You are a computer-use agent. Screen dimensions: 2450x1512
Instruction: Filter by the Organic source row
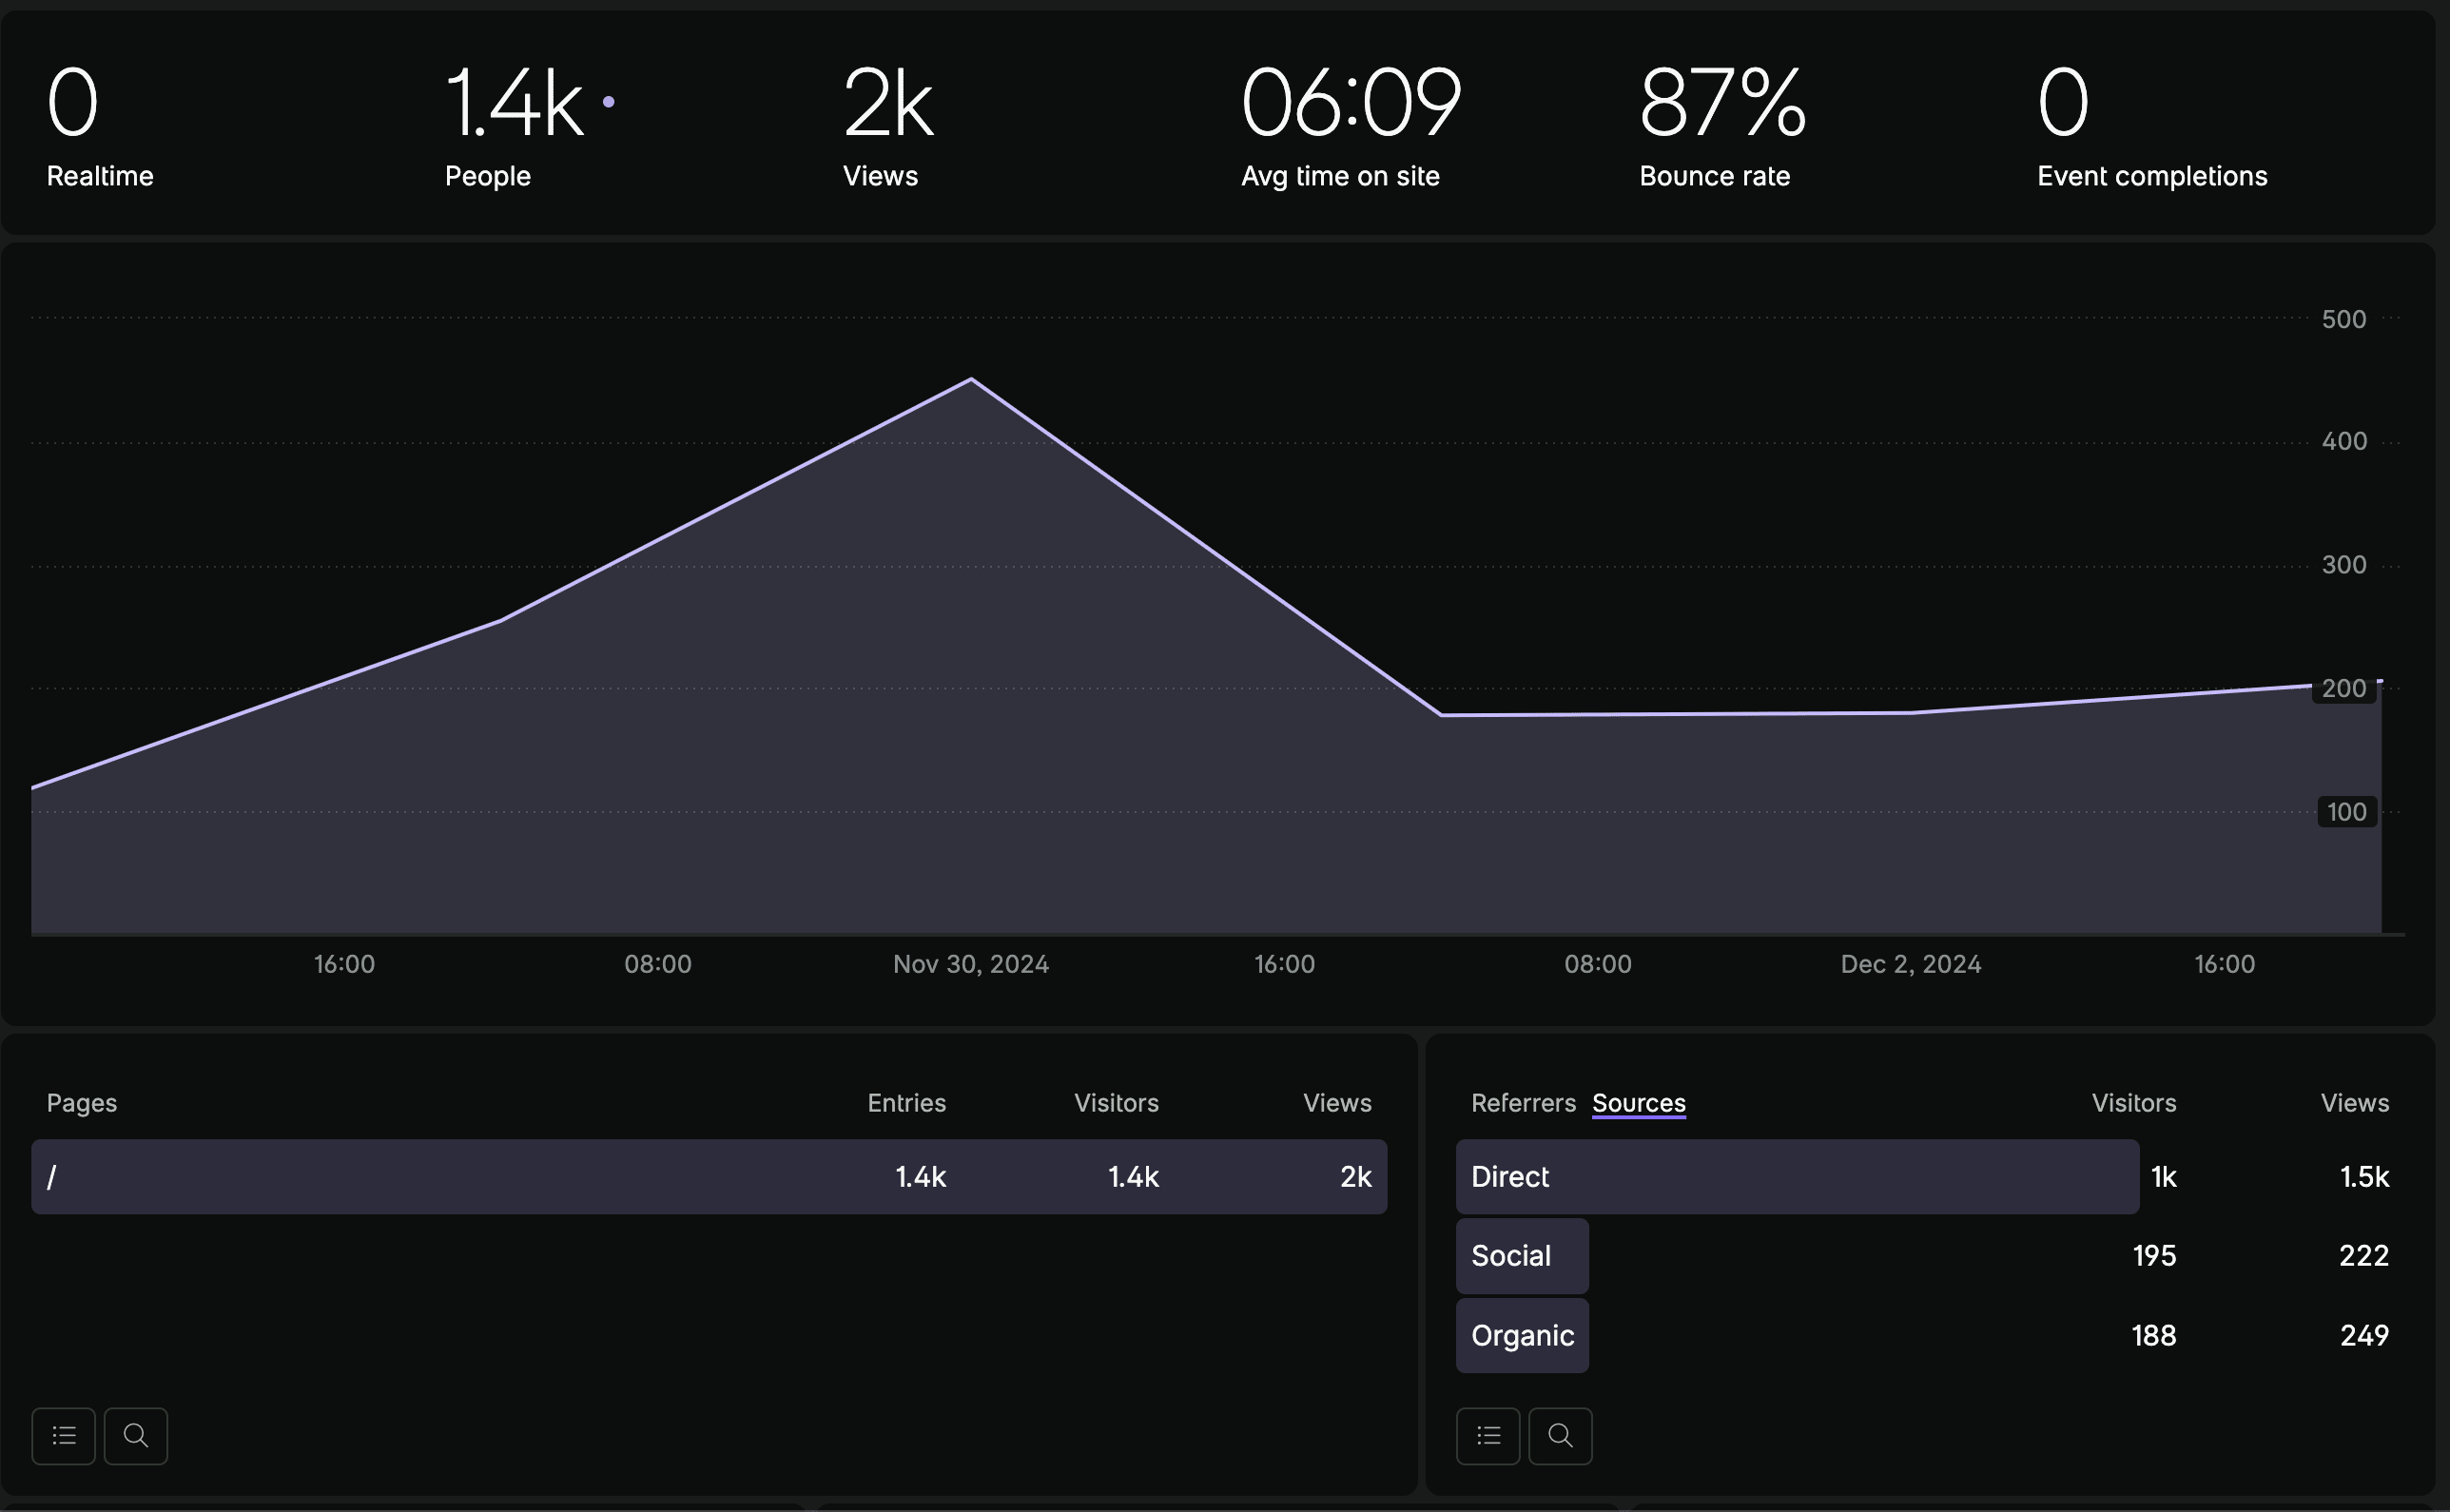point(1522,1336)
